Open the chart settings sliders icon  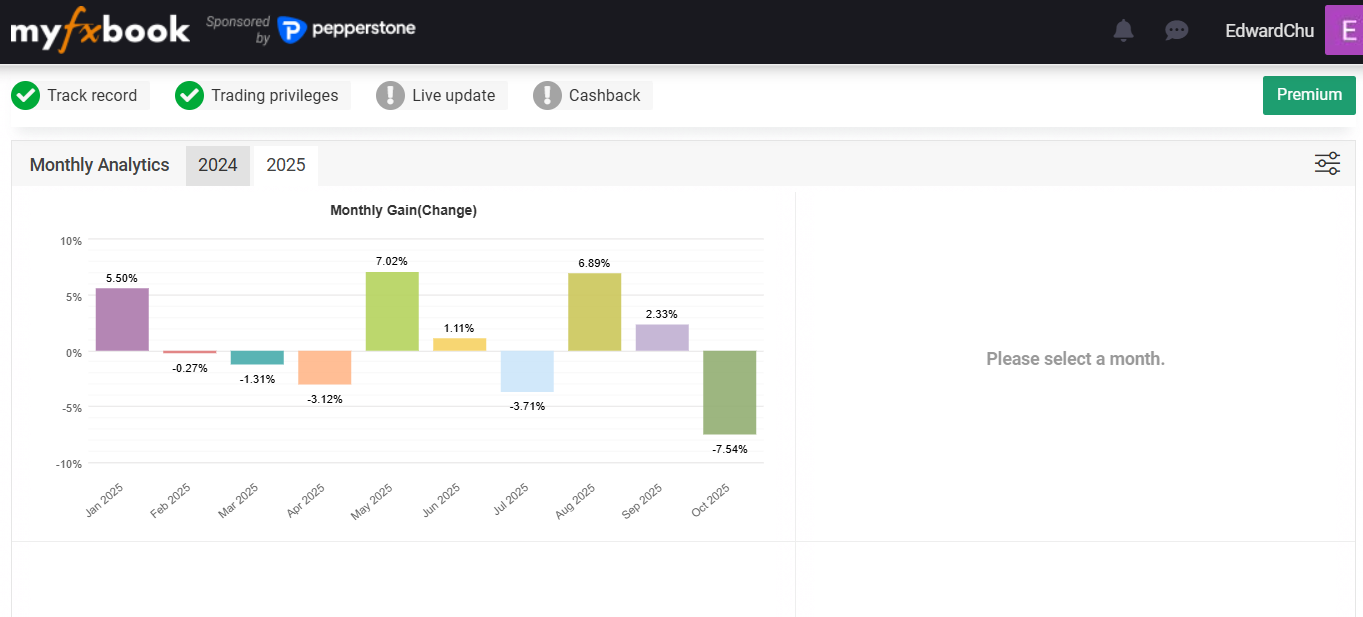[x=1327, y=164]
